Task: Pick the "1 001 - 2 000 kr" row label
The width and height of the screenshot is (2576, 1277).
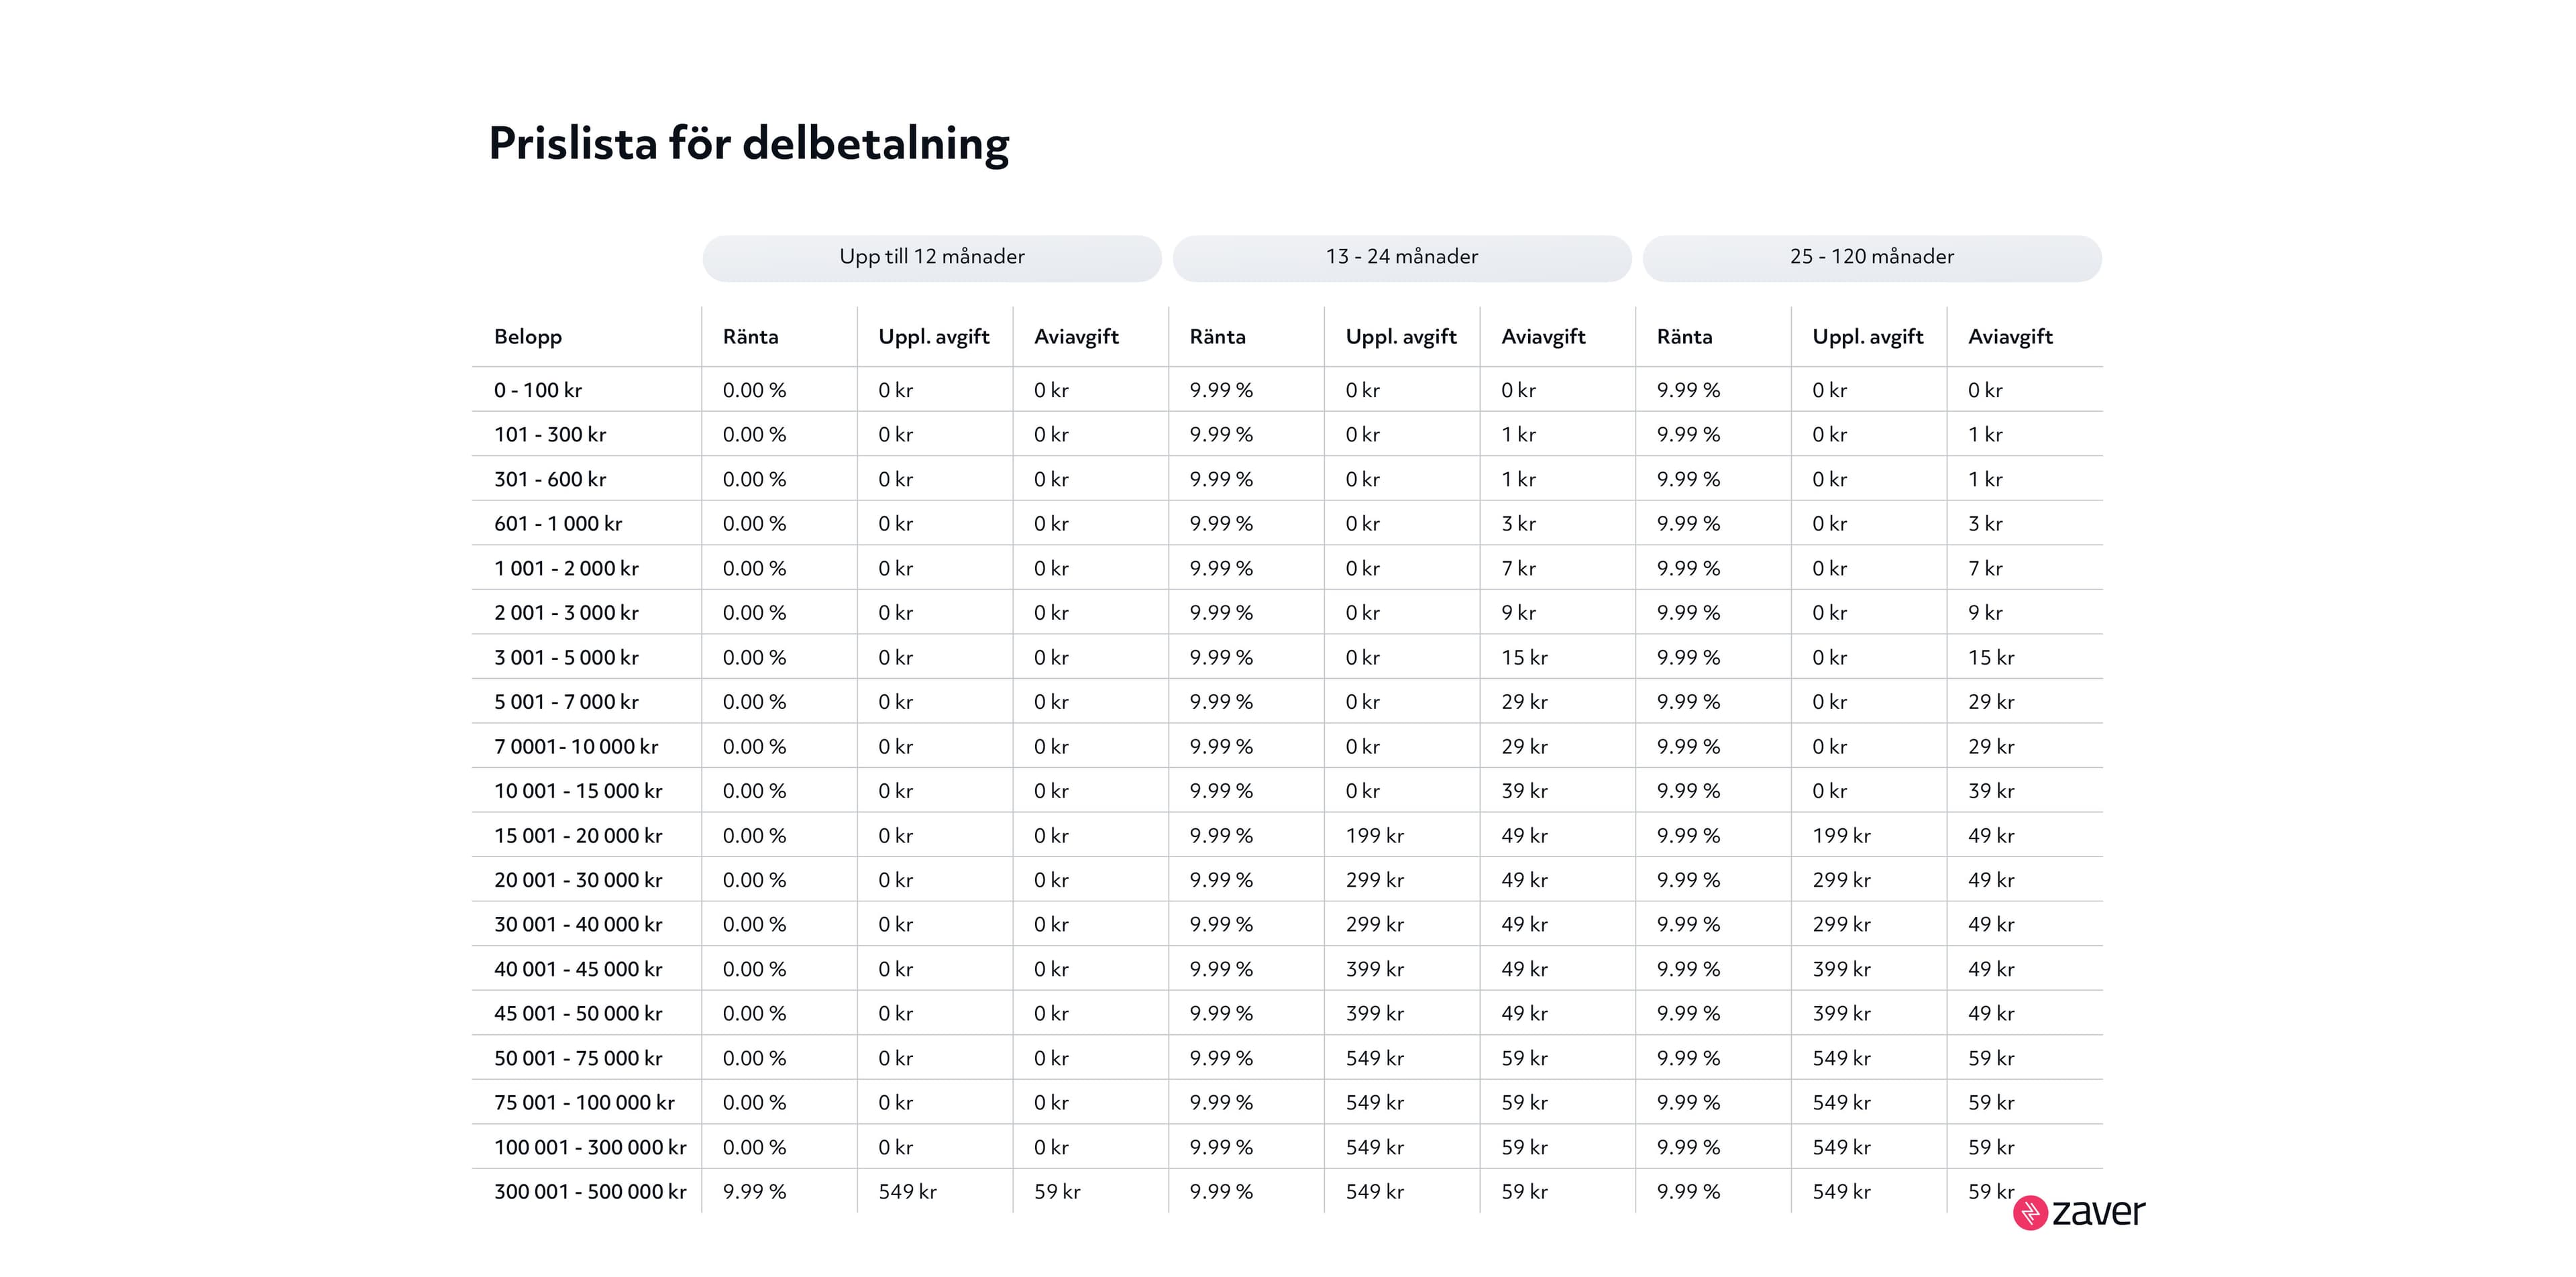Action: [566, 569]
